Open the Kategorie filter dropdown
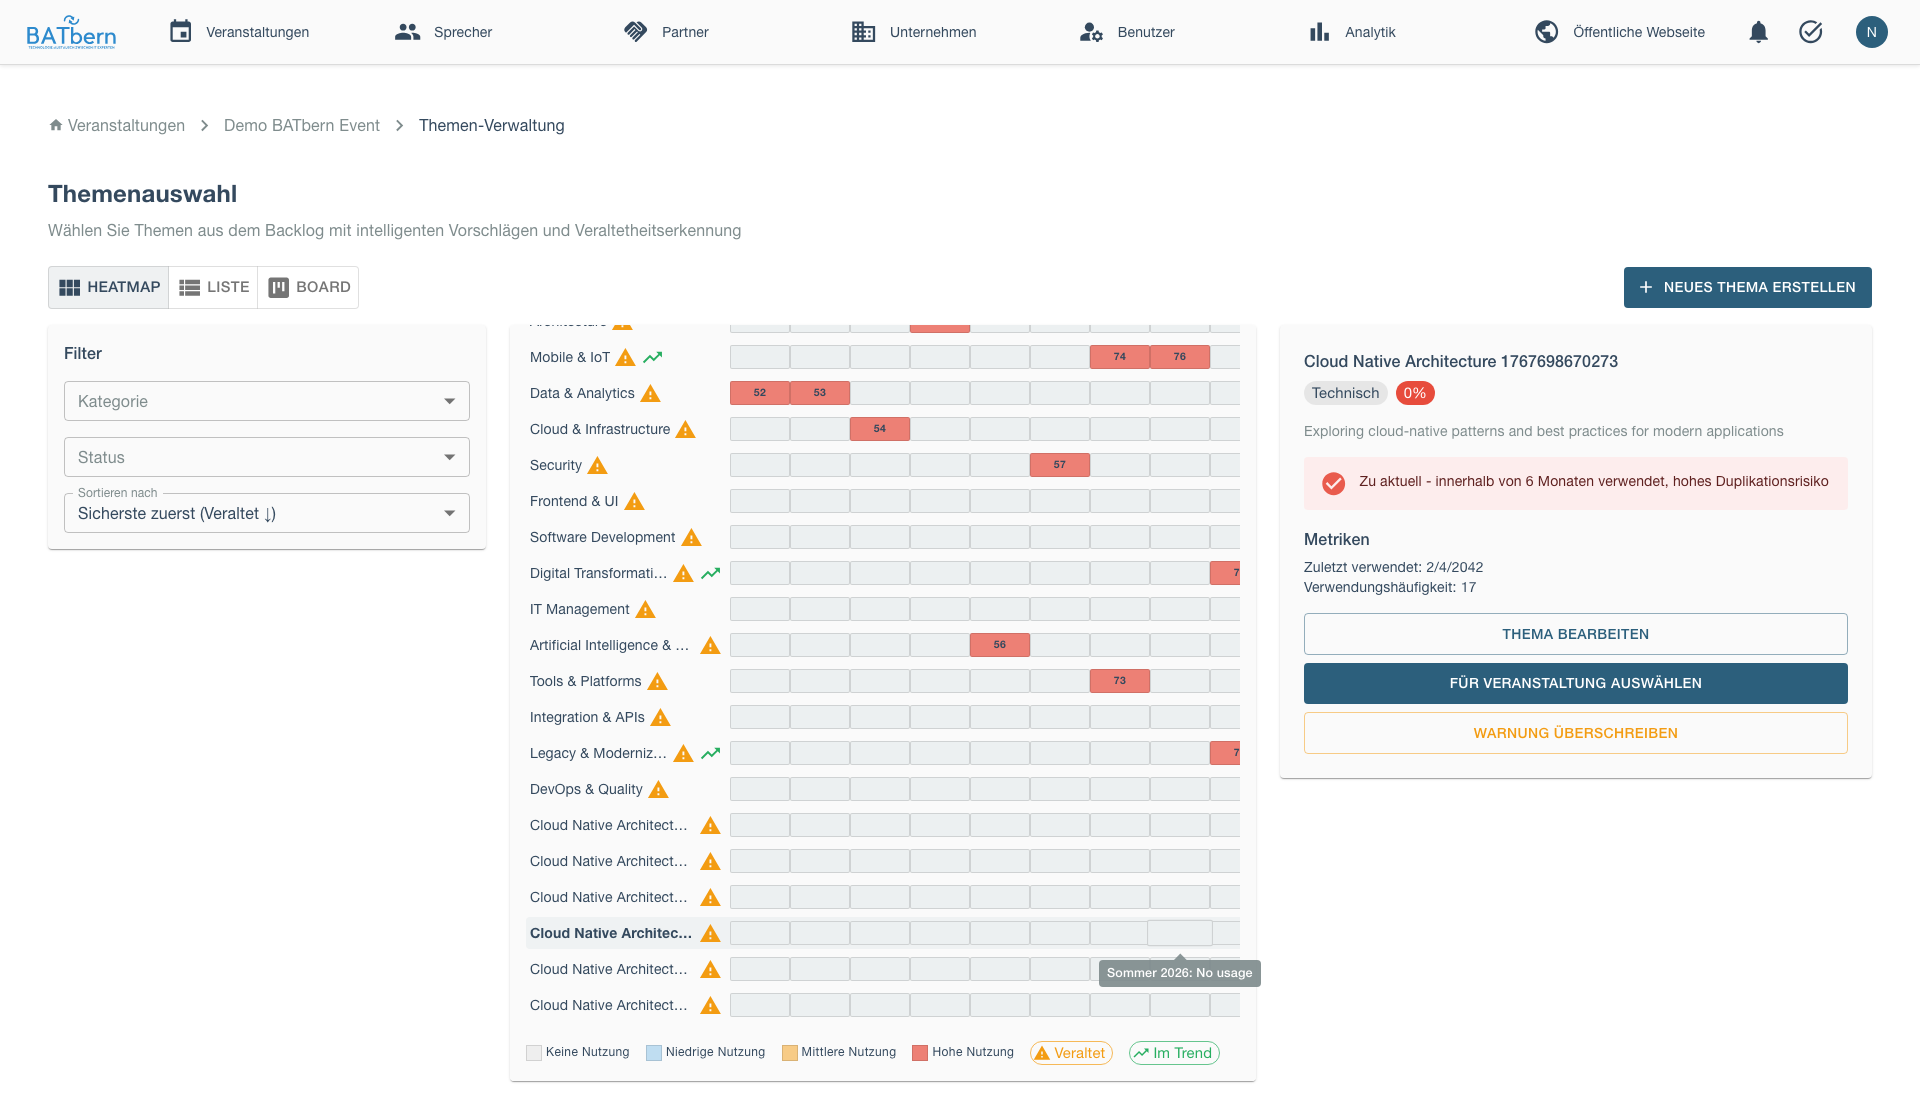1920x1105 pixels. tap(267, 401)
